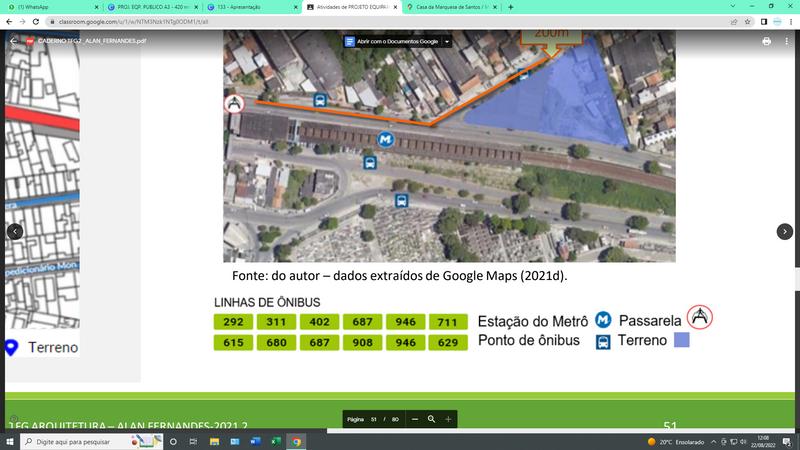Open the Mail app on taskbar
Screen dimensions: 800x450
tap(235, 442)
